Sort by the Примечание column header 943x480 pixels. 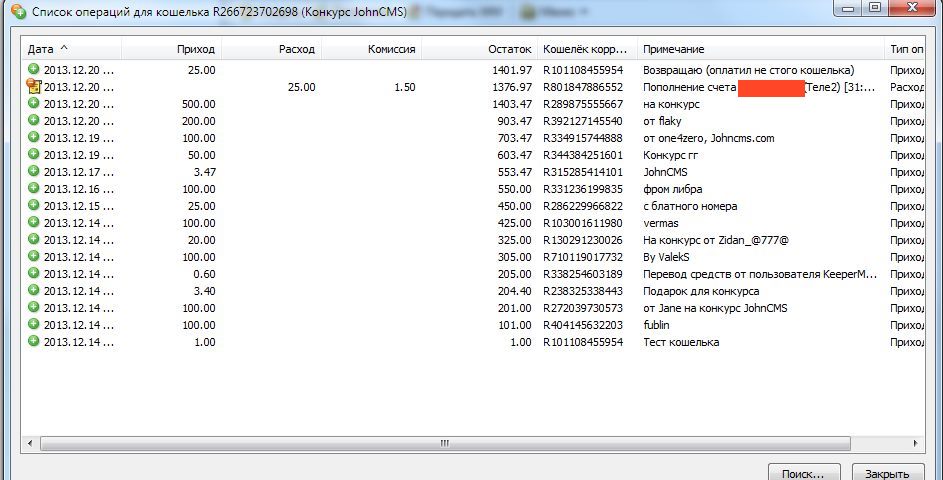pyautogui.click(x=761, y=49)
